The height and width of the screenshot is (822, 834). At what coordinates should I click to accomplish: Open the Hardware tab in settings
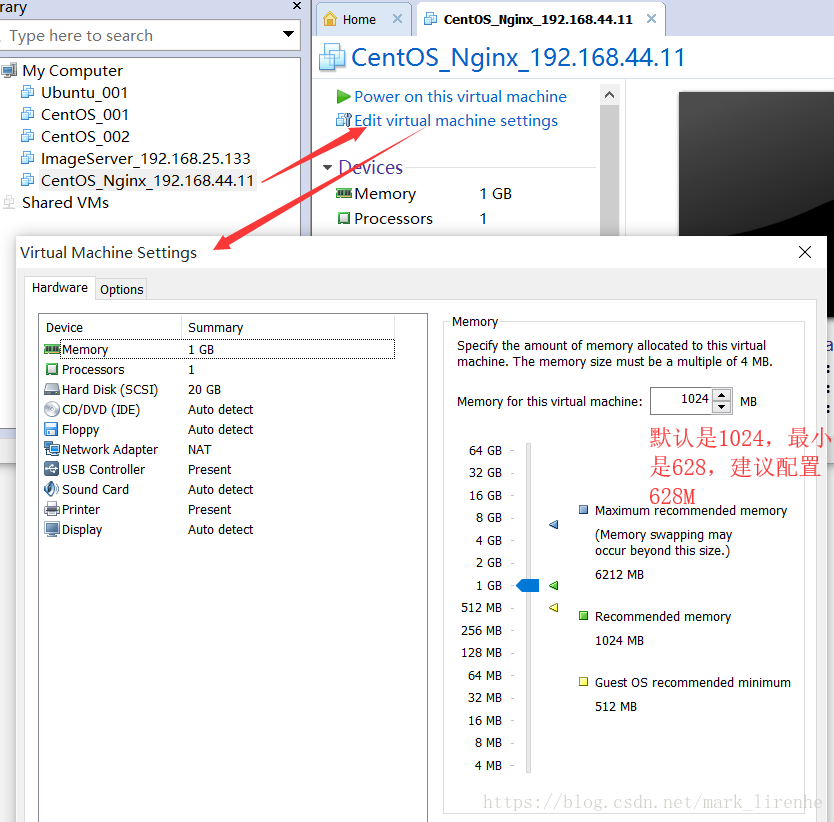click(x=60, y=288)
